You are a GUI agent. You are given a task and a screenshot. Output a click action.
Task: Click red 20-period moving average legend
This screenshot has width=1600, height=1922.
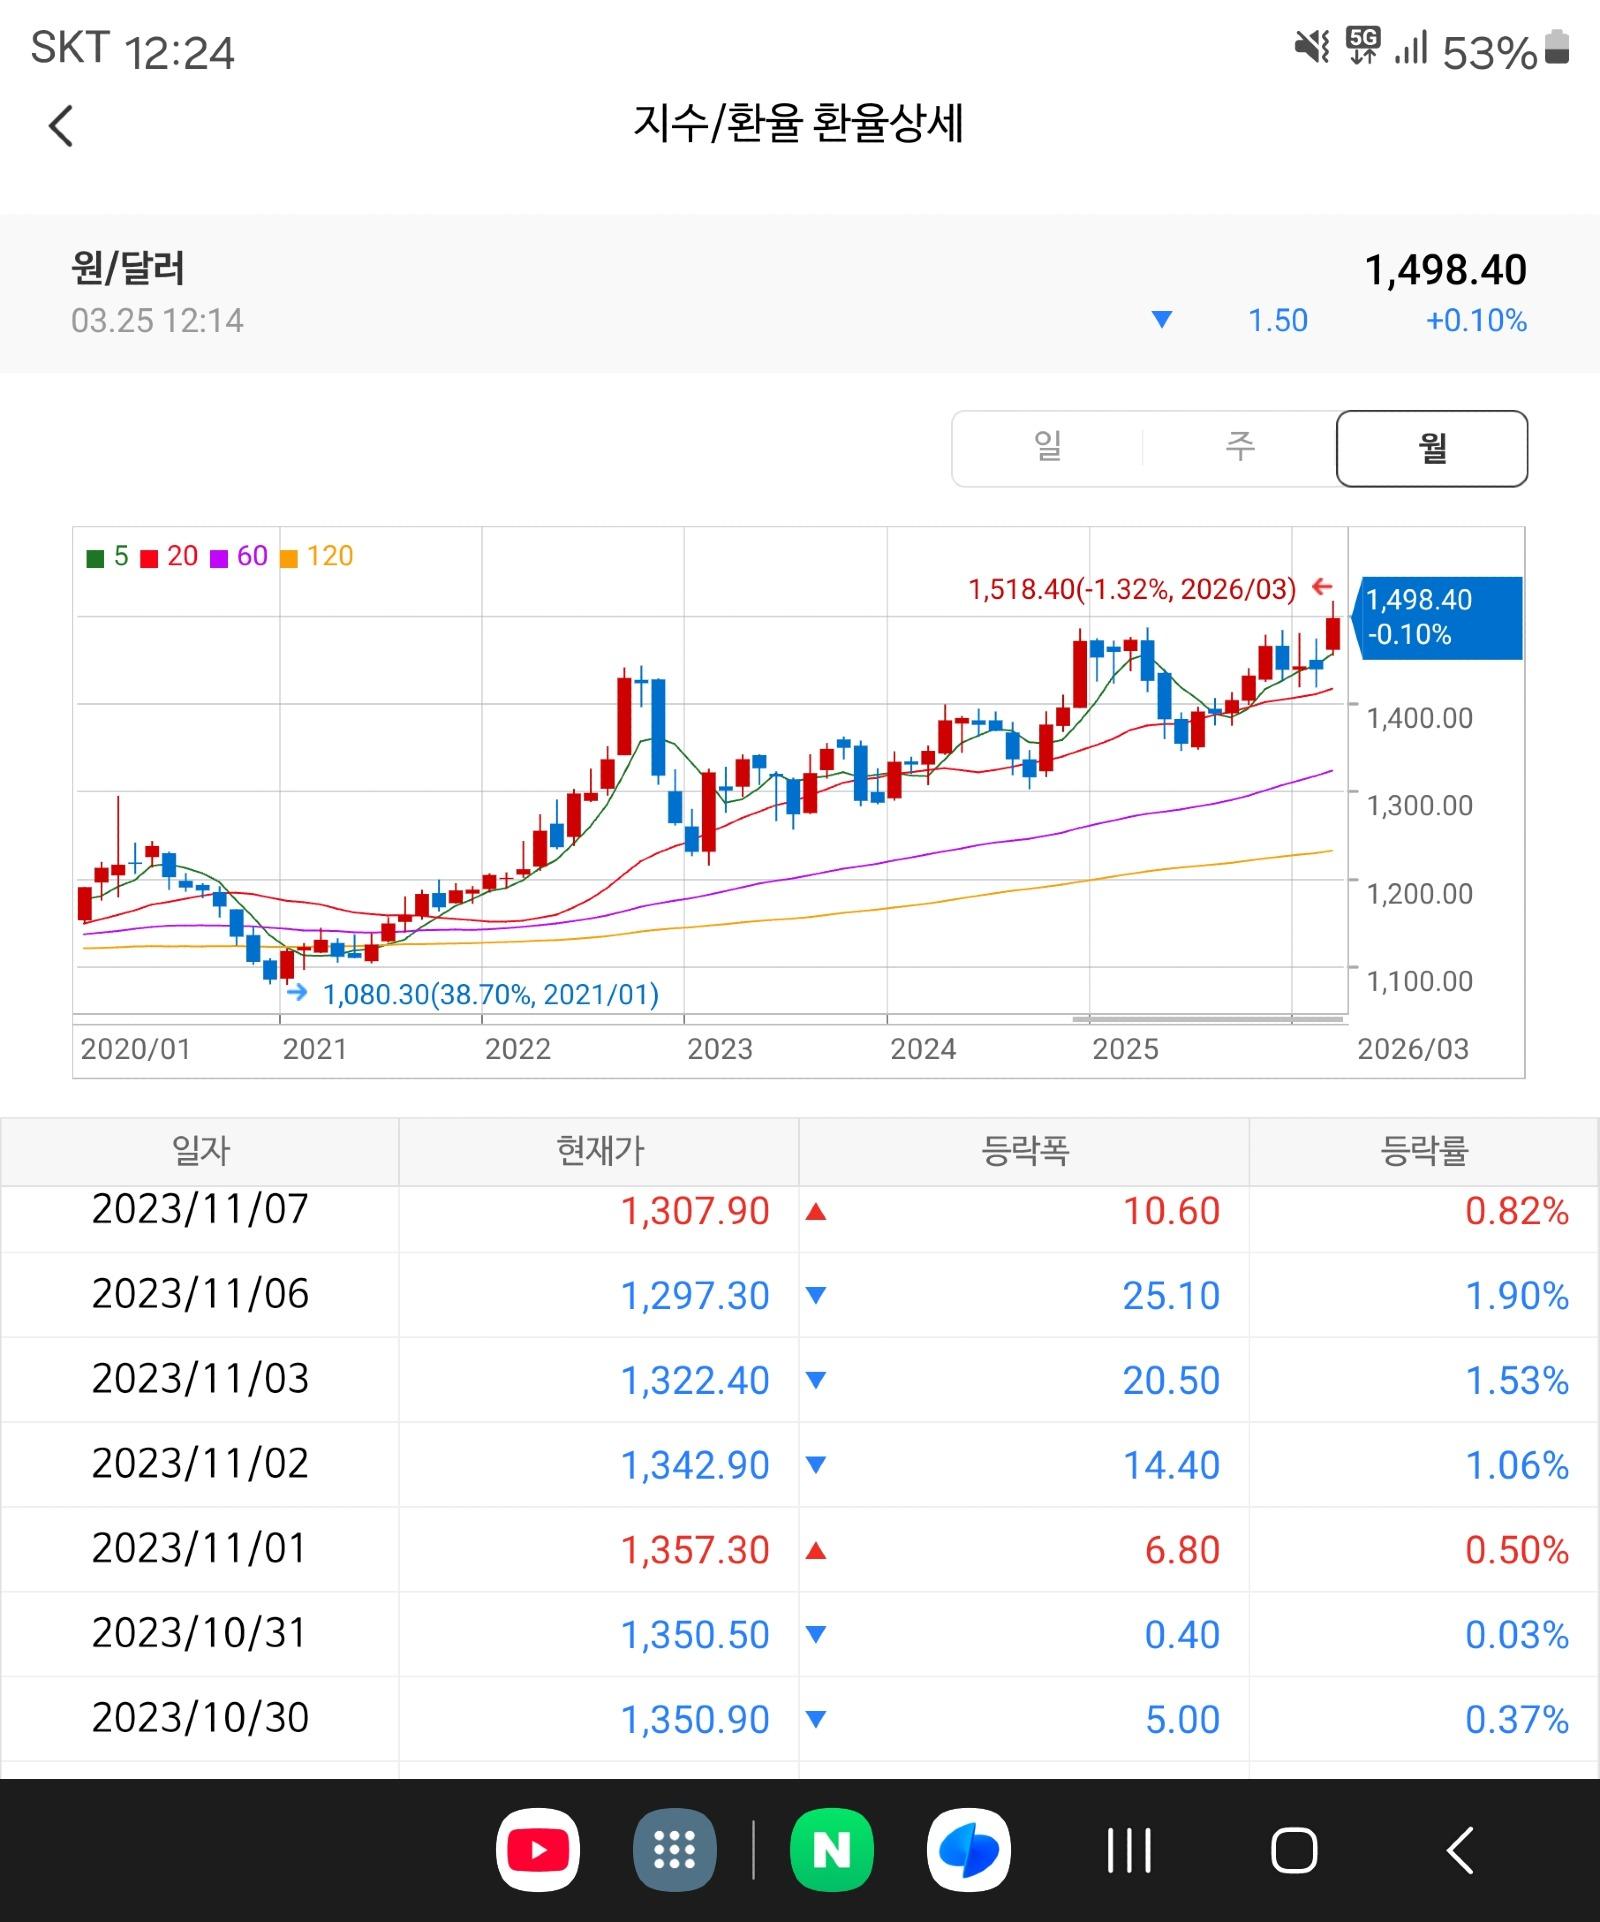pyautogui.click(x=170, y=557)
